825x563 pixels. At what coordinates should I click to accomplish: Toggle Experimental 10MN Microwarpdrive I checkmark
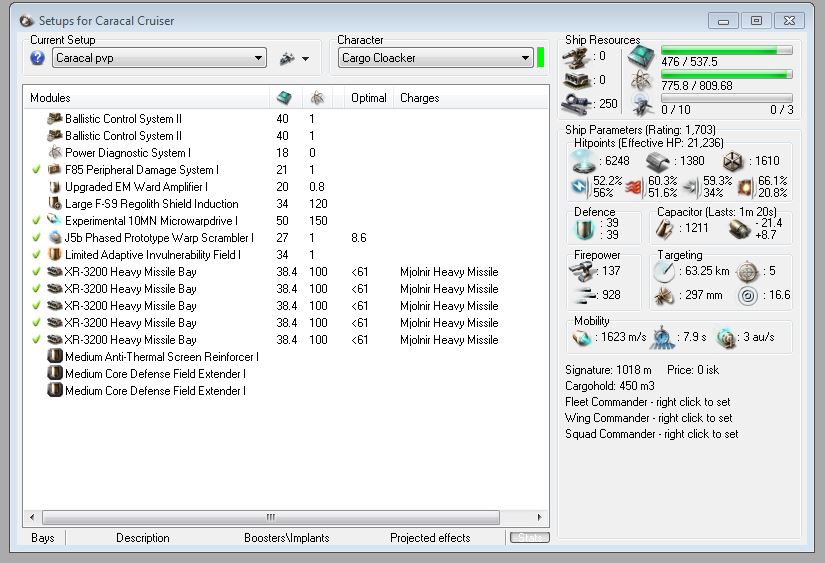coord(36,221)
